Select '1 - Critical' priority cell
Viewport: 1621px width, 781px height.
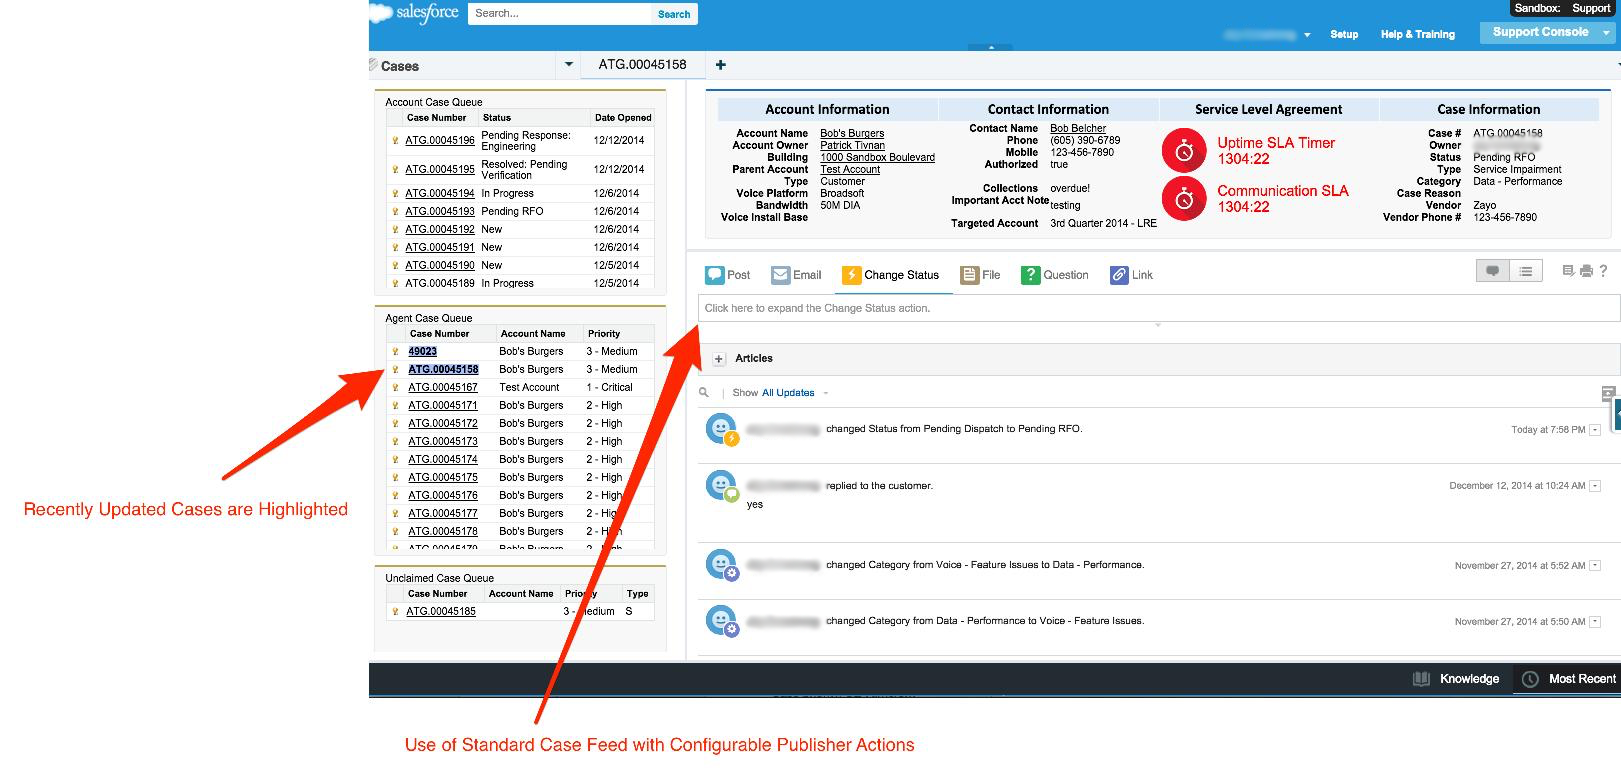pyautogui.click(x=610, y=388)
